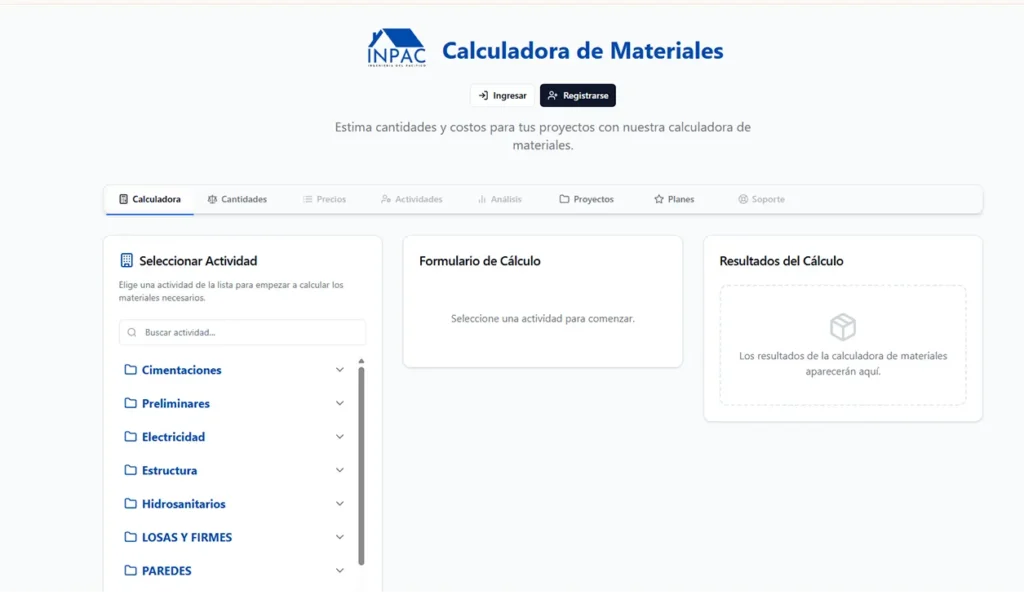Click the Ingresar button
The image size is (1024, 595).
pos(502,95)
